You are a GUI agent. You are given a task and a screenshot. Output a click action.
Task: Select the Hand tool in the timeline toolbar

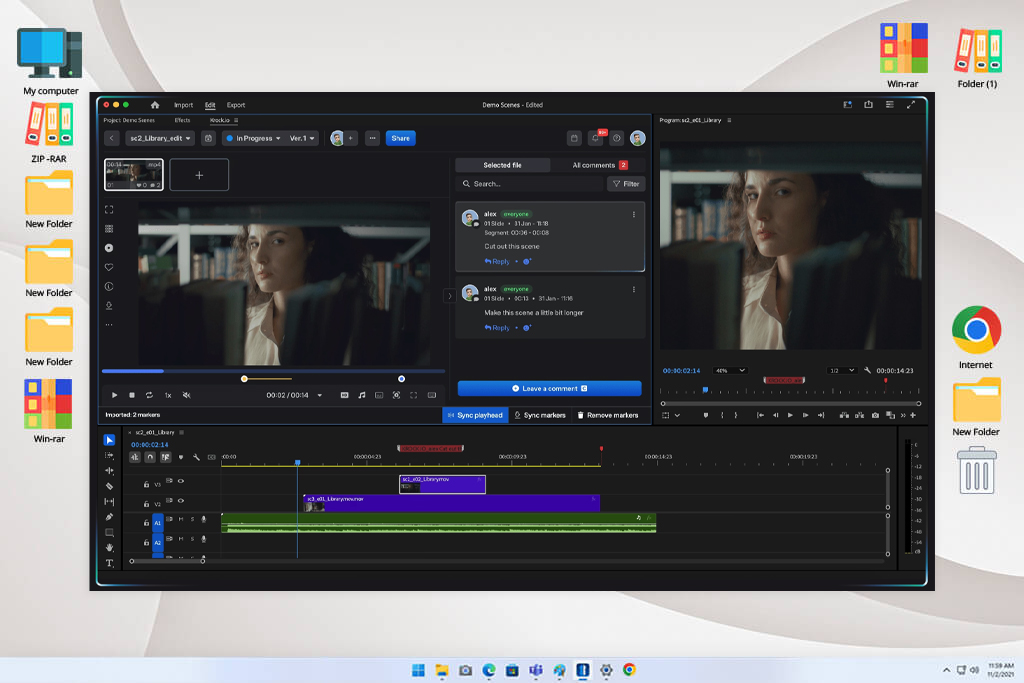109,547
